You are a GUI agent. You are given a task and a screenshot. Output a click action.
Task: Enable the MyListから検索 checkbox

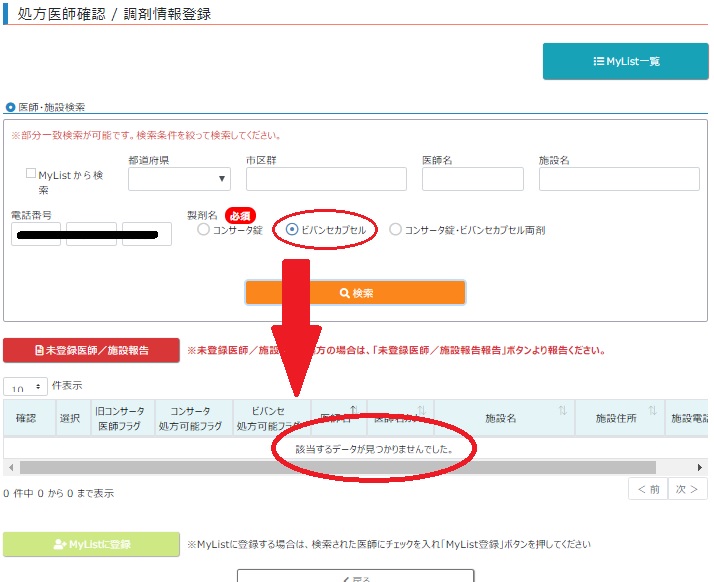click(x=31, y=174)
